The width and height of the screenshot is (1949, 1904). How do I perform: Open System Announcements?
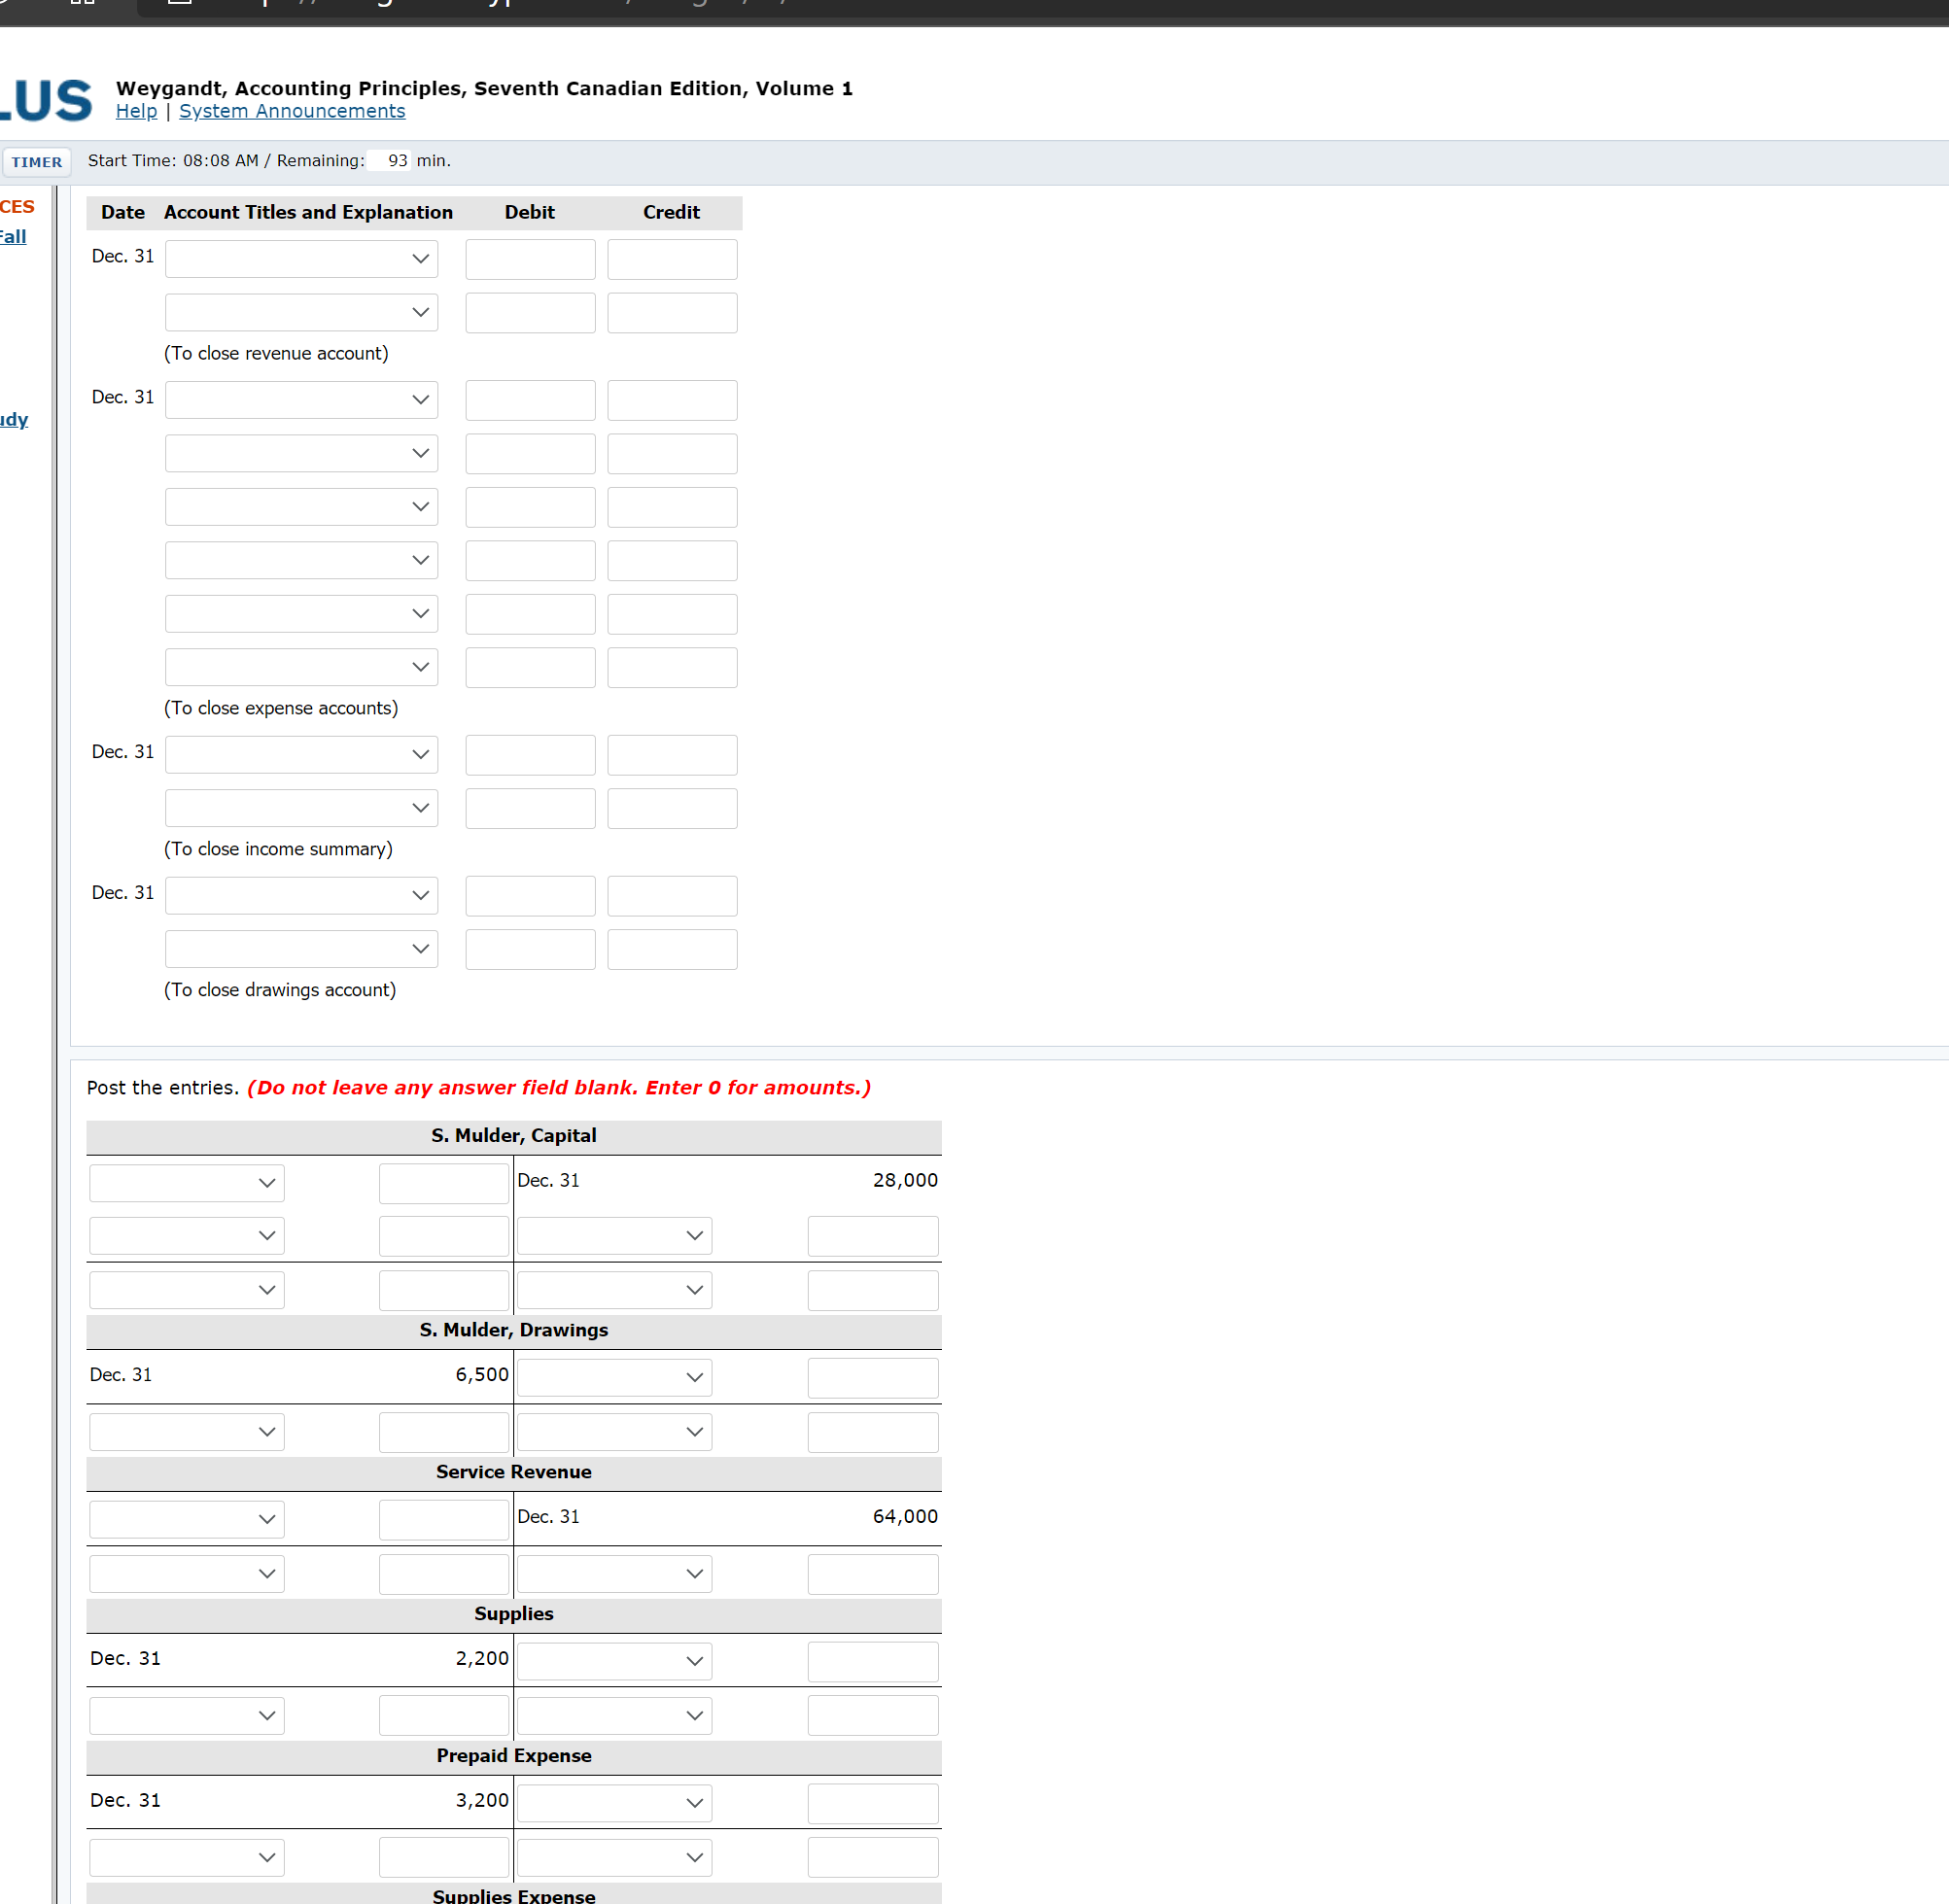[291, 111]
